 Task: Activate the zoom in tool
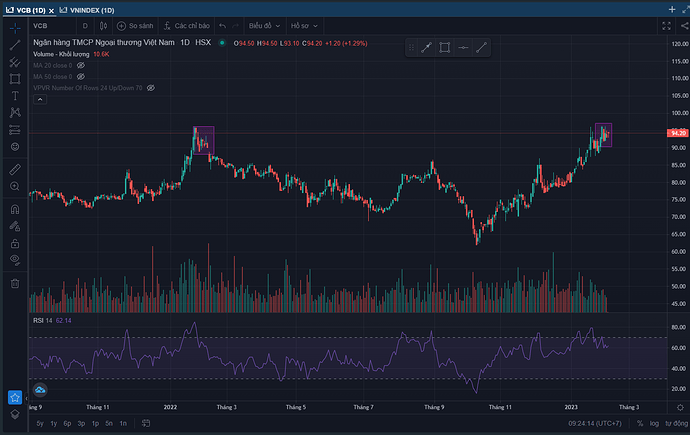[14, 186]
